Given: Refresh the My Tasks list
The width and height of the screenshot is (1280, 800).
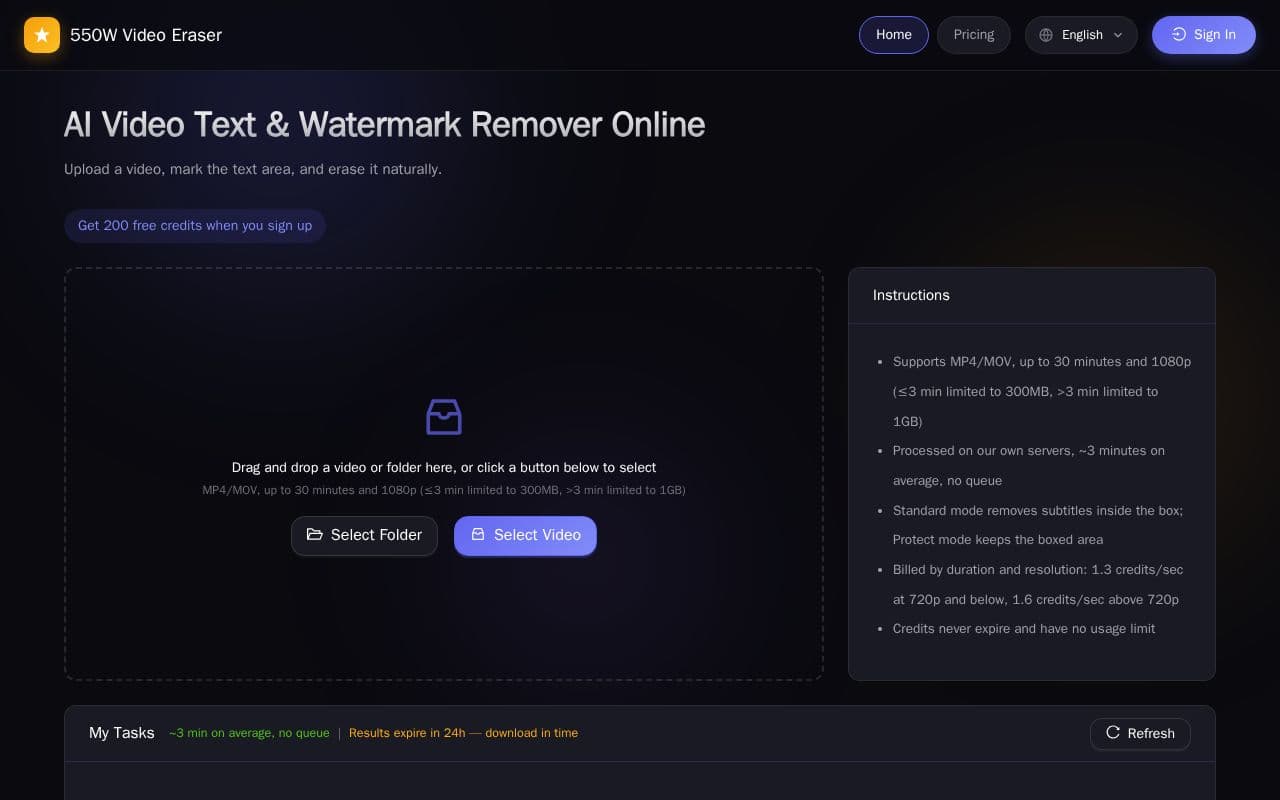Looking at the screenshot, I should click(x=1140, y=734).
